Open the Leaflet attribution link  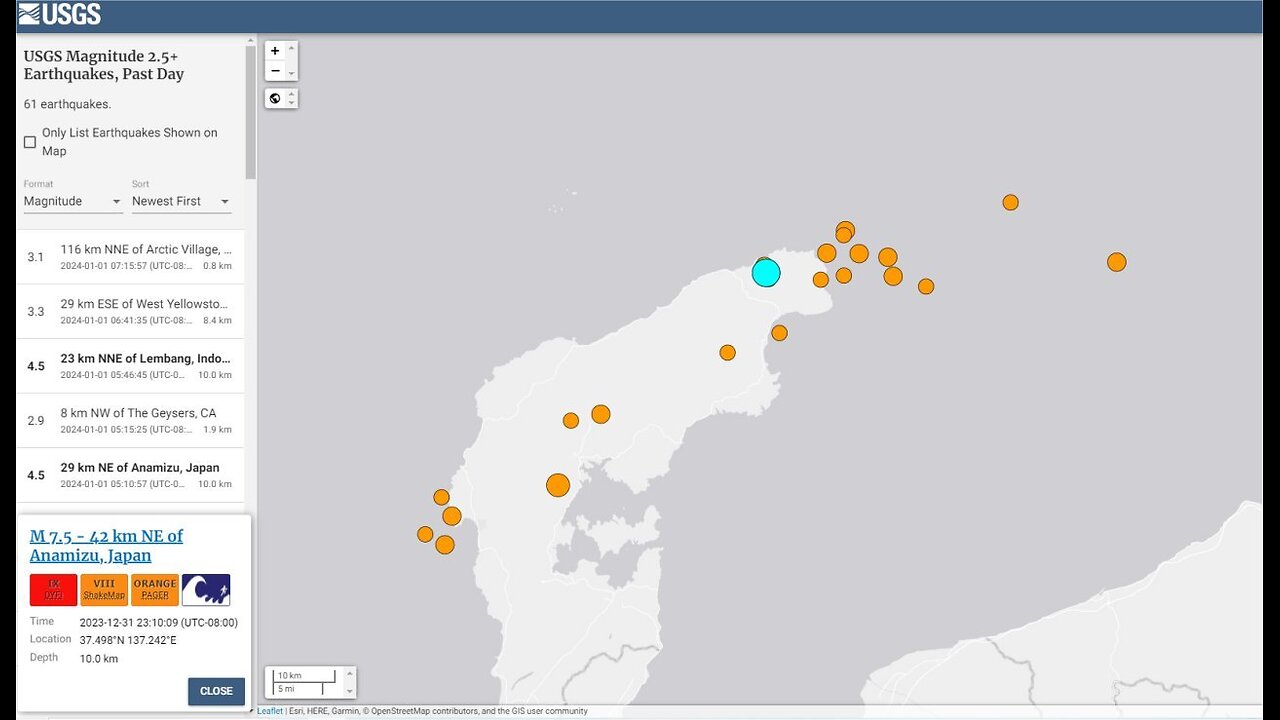pos(270,711)
